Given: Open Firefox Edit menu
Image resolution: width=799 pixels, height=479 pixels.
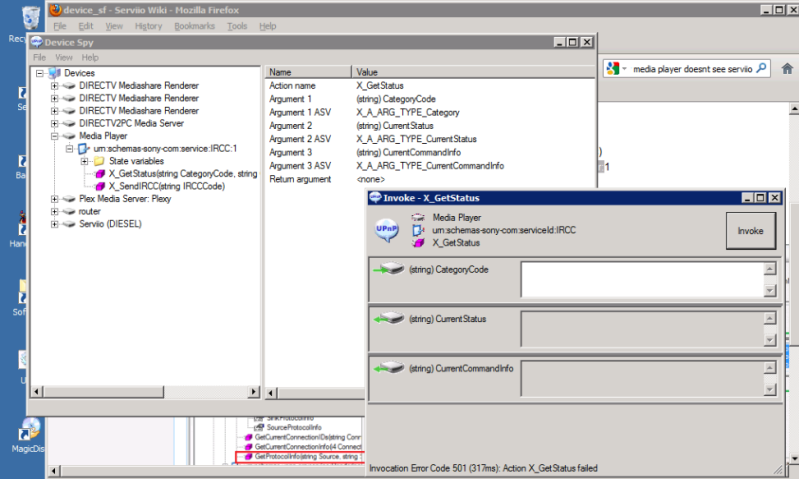Looking at the screenshot, I should pyautogui.click(x=86, y=26).
